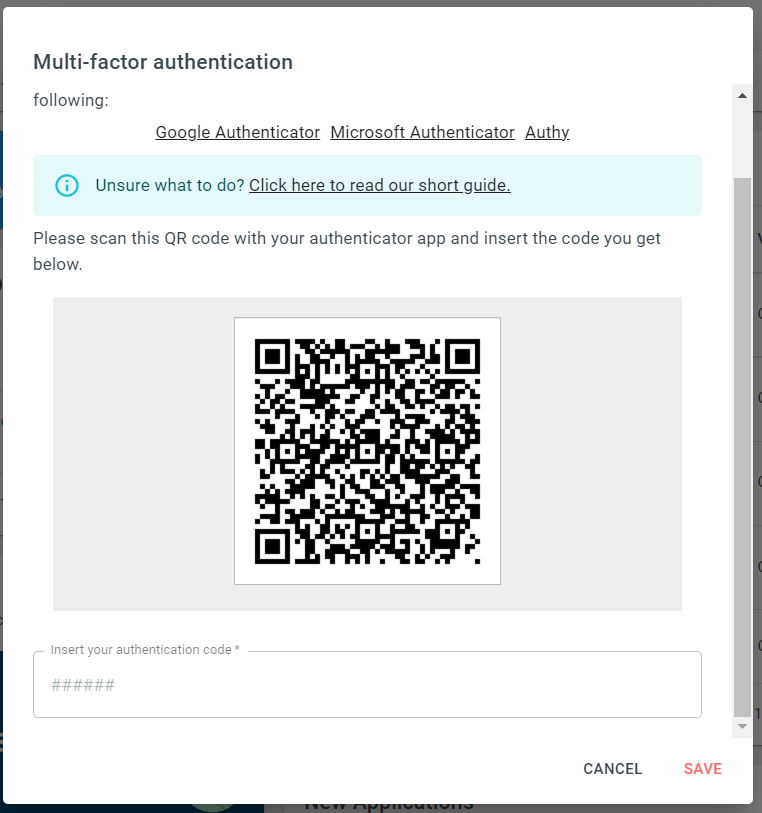Open the Google Authenticator link
The image size is (762, 813).
coord(237,132)
